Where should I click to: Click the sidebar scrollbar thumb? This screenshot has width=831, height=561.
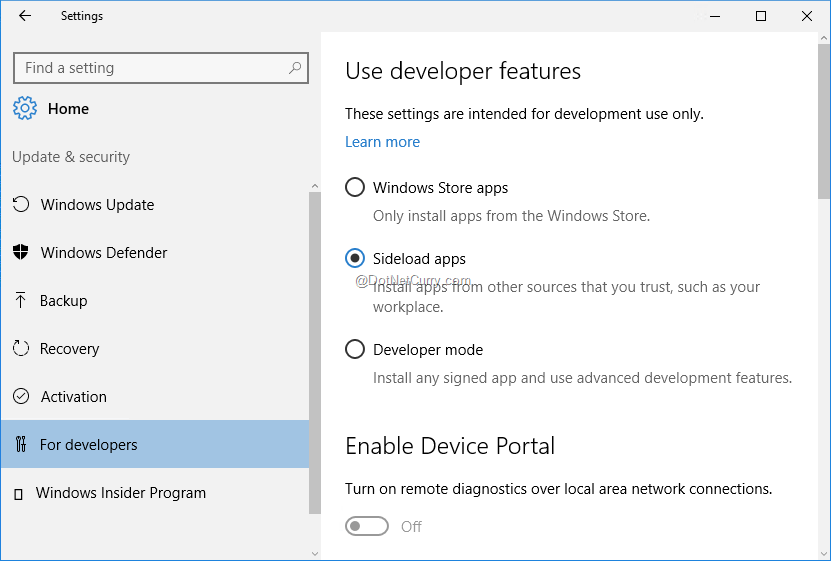[x=315, y=353]
